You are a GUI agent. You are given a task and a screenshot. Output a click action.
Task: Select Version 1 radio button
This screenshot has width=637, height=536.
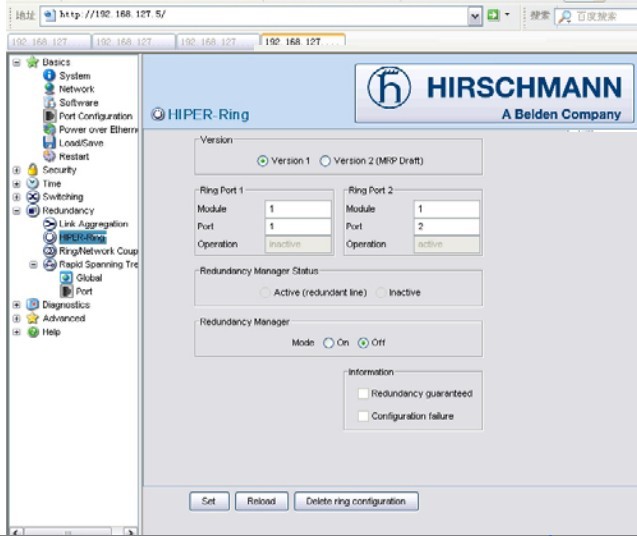(x=263, y=161)
